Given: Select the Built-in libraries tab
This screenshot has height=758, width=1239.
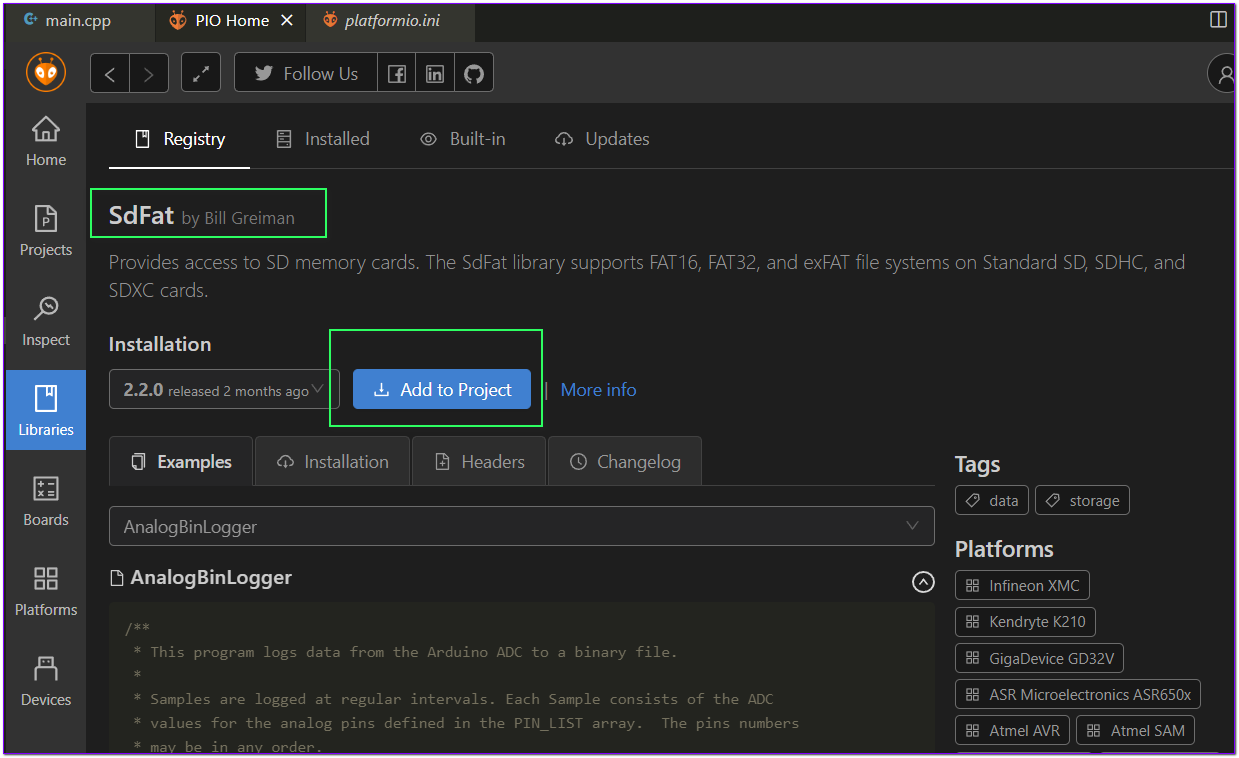Looking at the screenshot, I should pos(463,139).
